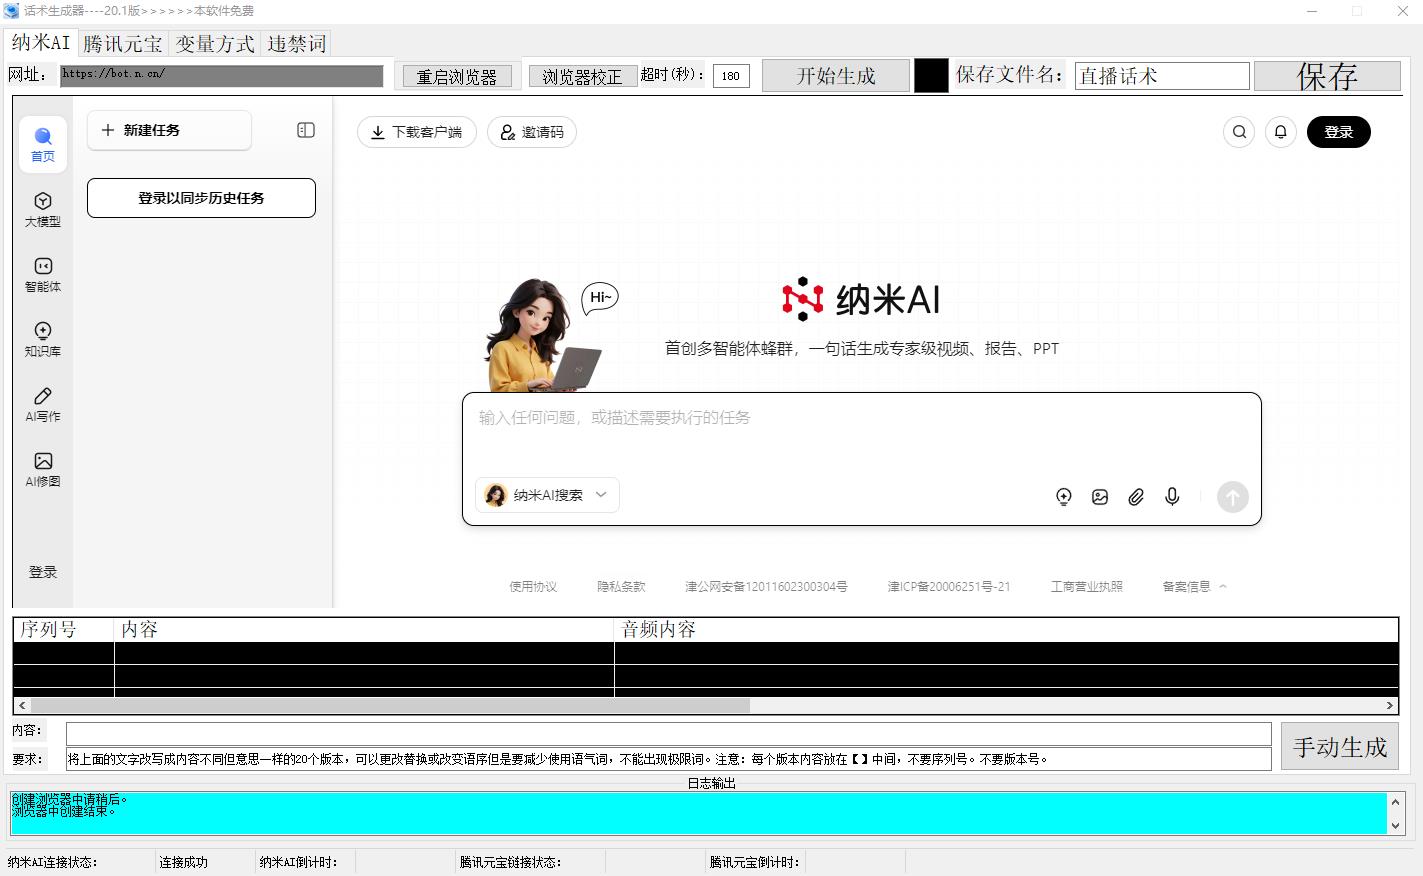Click the 手动生成 button
Screen dimensions: 1423x876
pyautogui.click(x=1340, y=746)
